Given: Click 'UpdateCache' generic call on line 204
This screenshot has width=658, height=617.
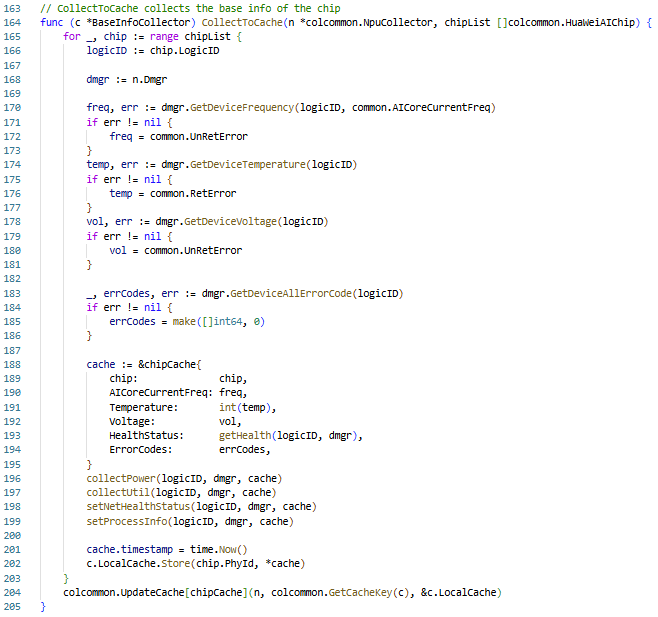Looking at the screenshot, I should (153, 593).
